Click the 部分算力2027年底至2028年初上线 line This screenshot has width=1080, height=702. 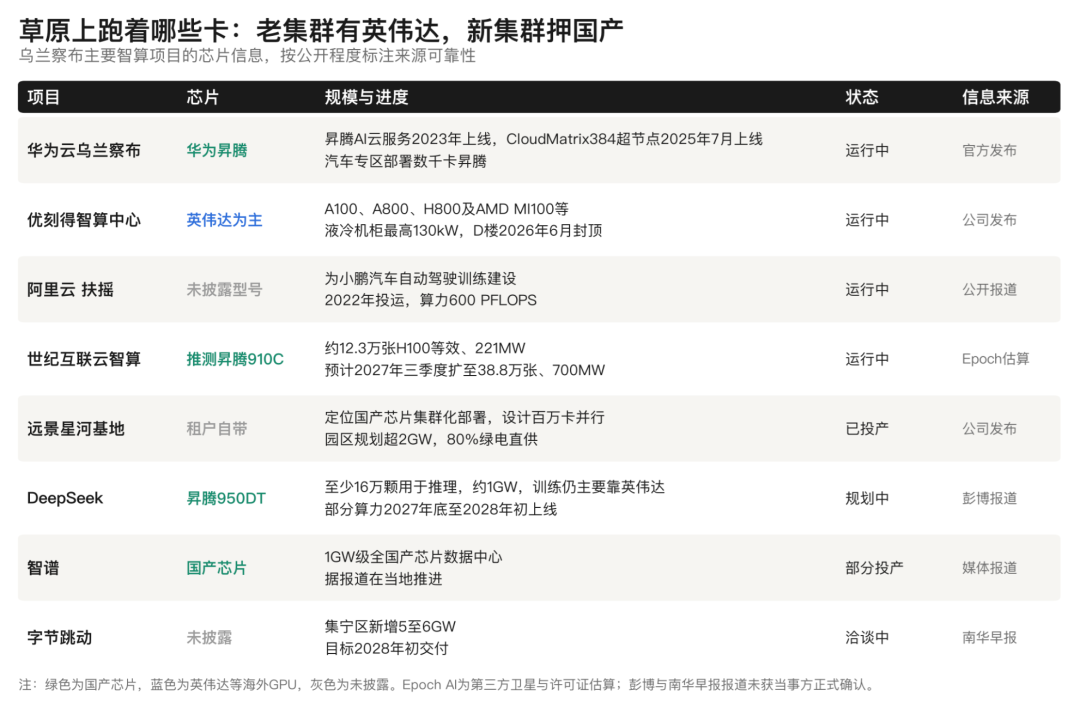pyautogui.click(x=441, y=509)
